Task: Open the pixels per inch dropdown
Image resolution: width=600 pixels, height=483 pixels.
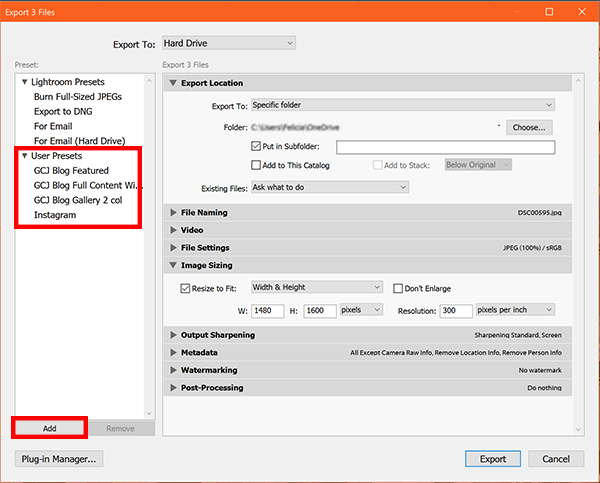Action: [515, 310]
